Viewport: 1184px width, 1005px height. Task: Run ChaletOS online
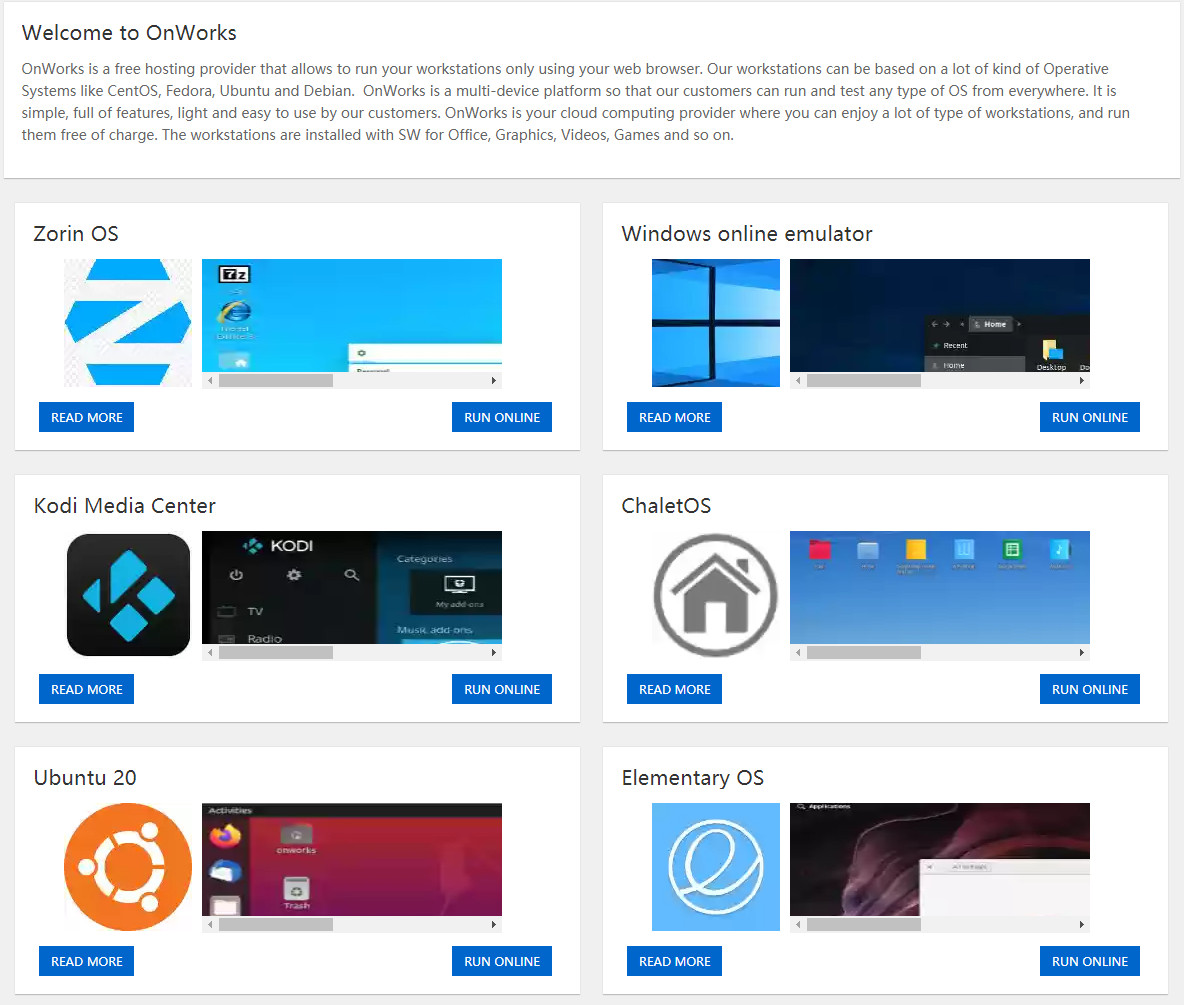click(1090, 689)
